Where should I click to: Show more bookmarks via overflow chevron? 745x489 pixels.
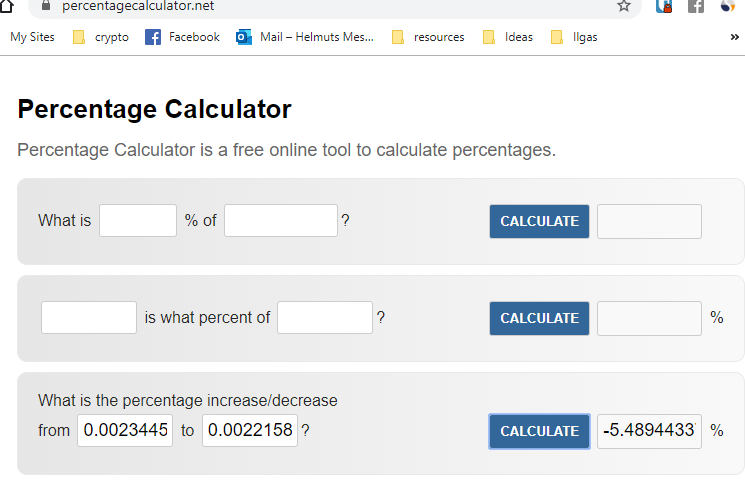coord(735,37)
